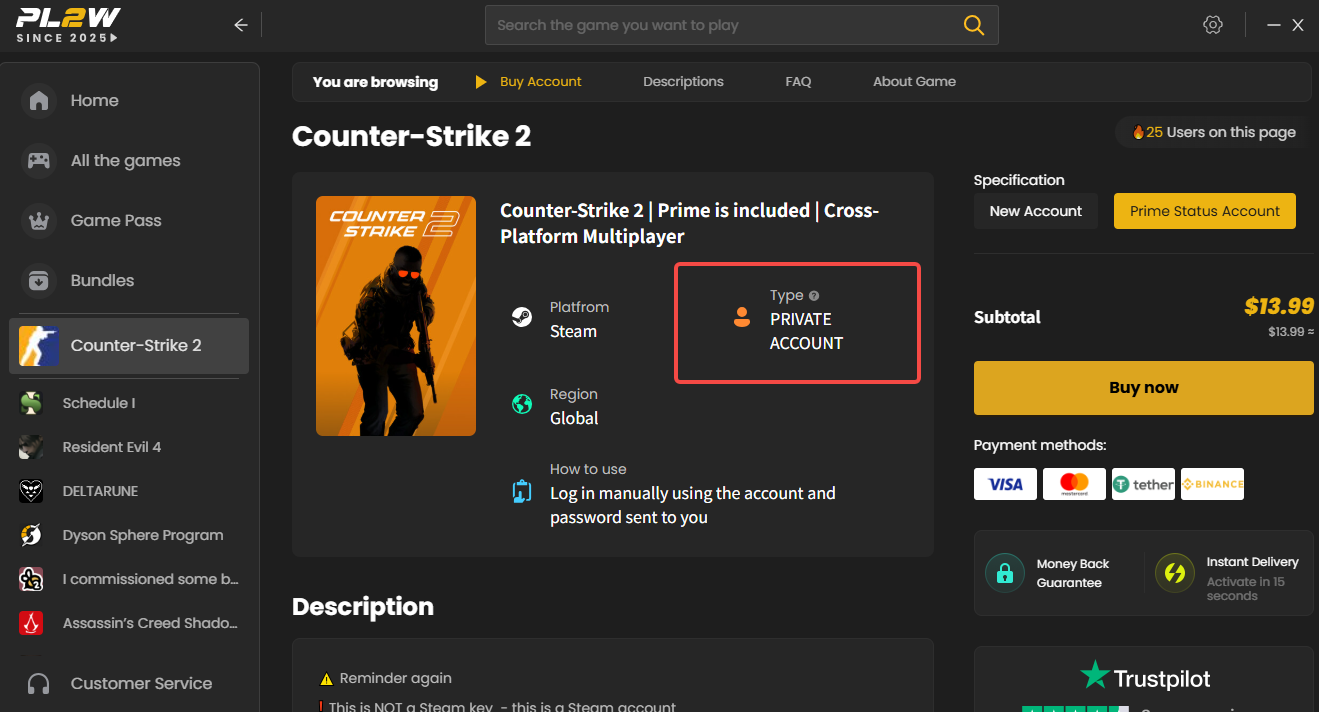Screen dimensions: 1319x712
Task: Open the FAQ tab
Action: point(798,82)
